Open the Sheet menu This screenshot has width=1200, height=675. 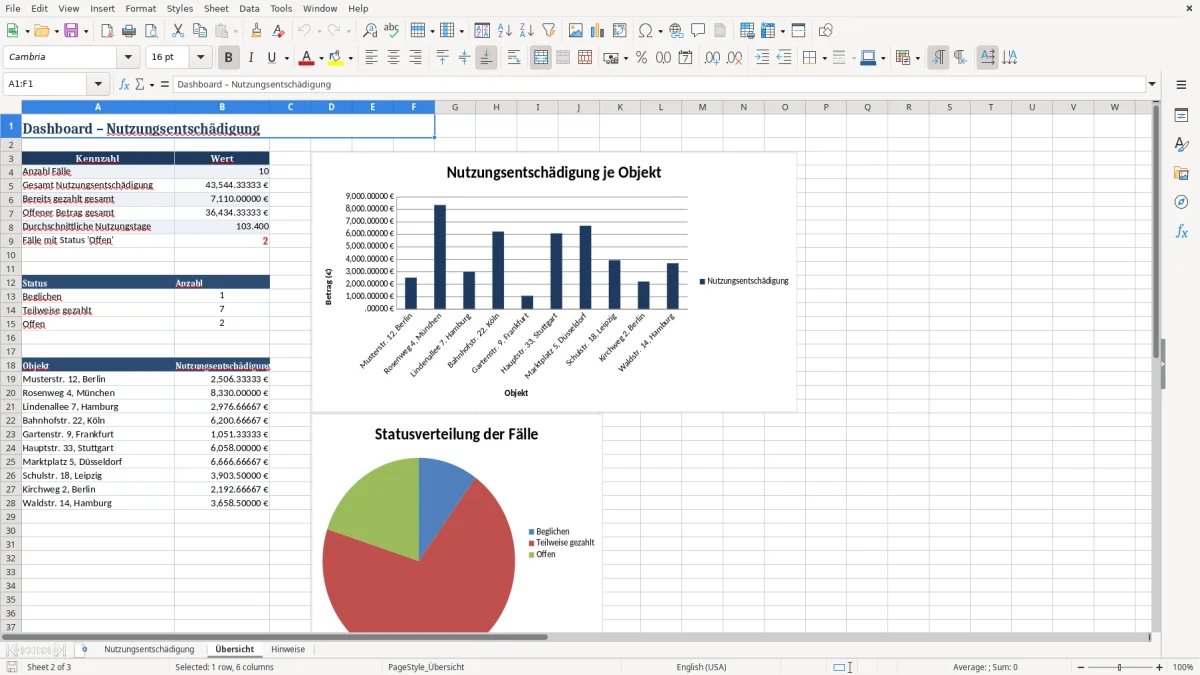[216, 8]
